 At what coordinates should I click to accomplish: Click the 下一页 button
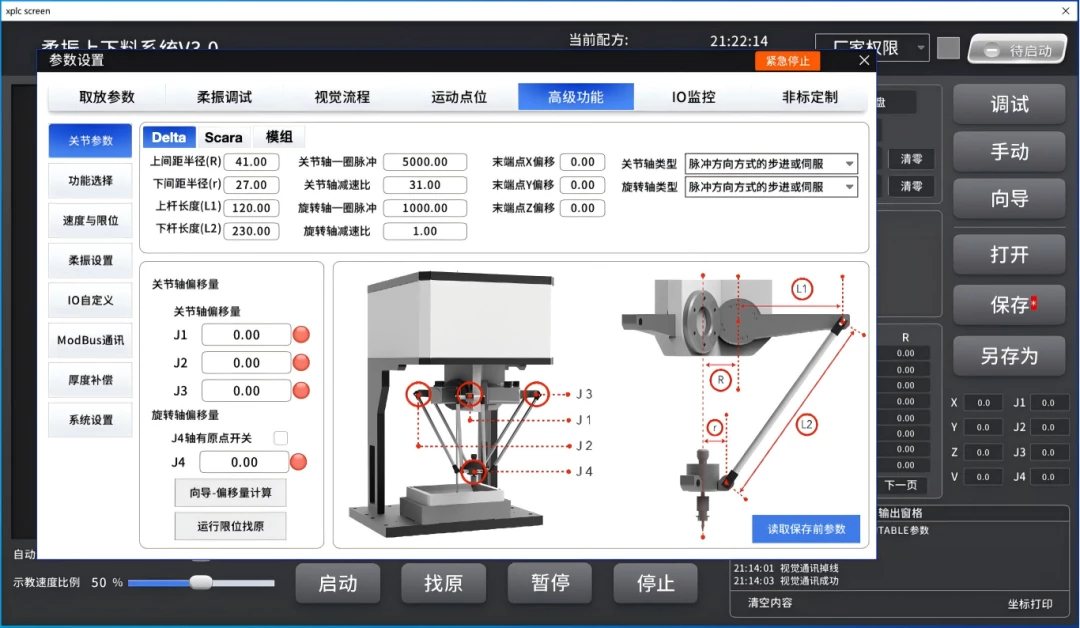pos(900,485)
